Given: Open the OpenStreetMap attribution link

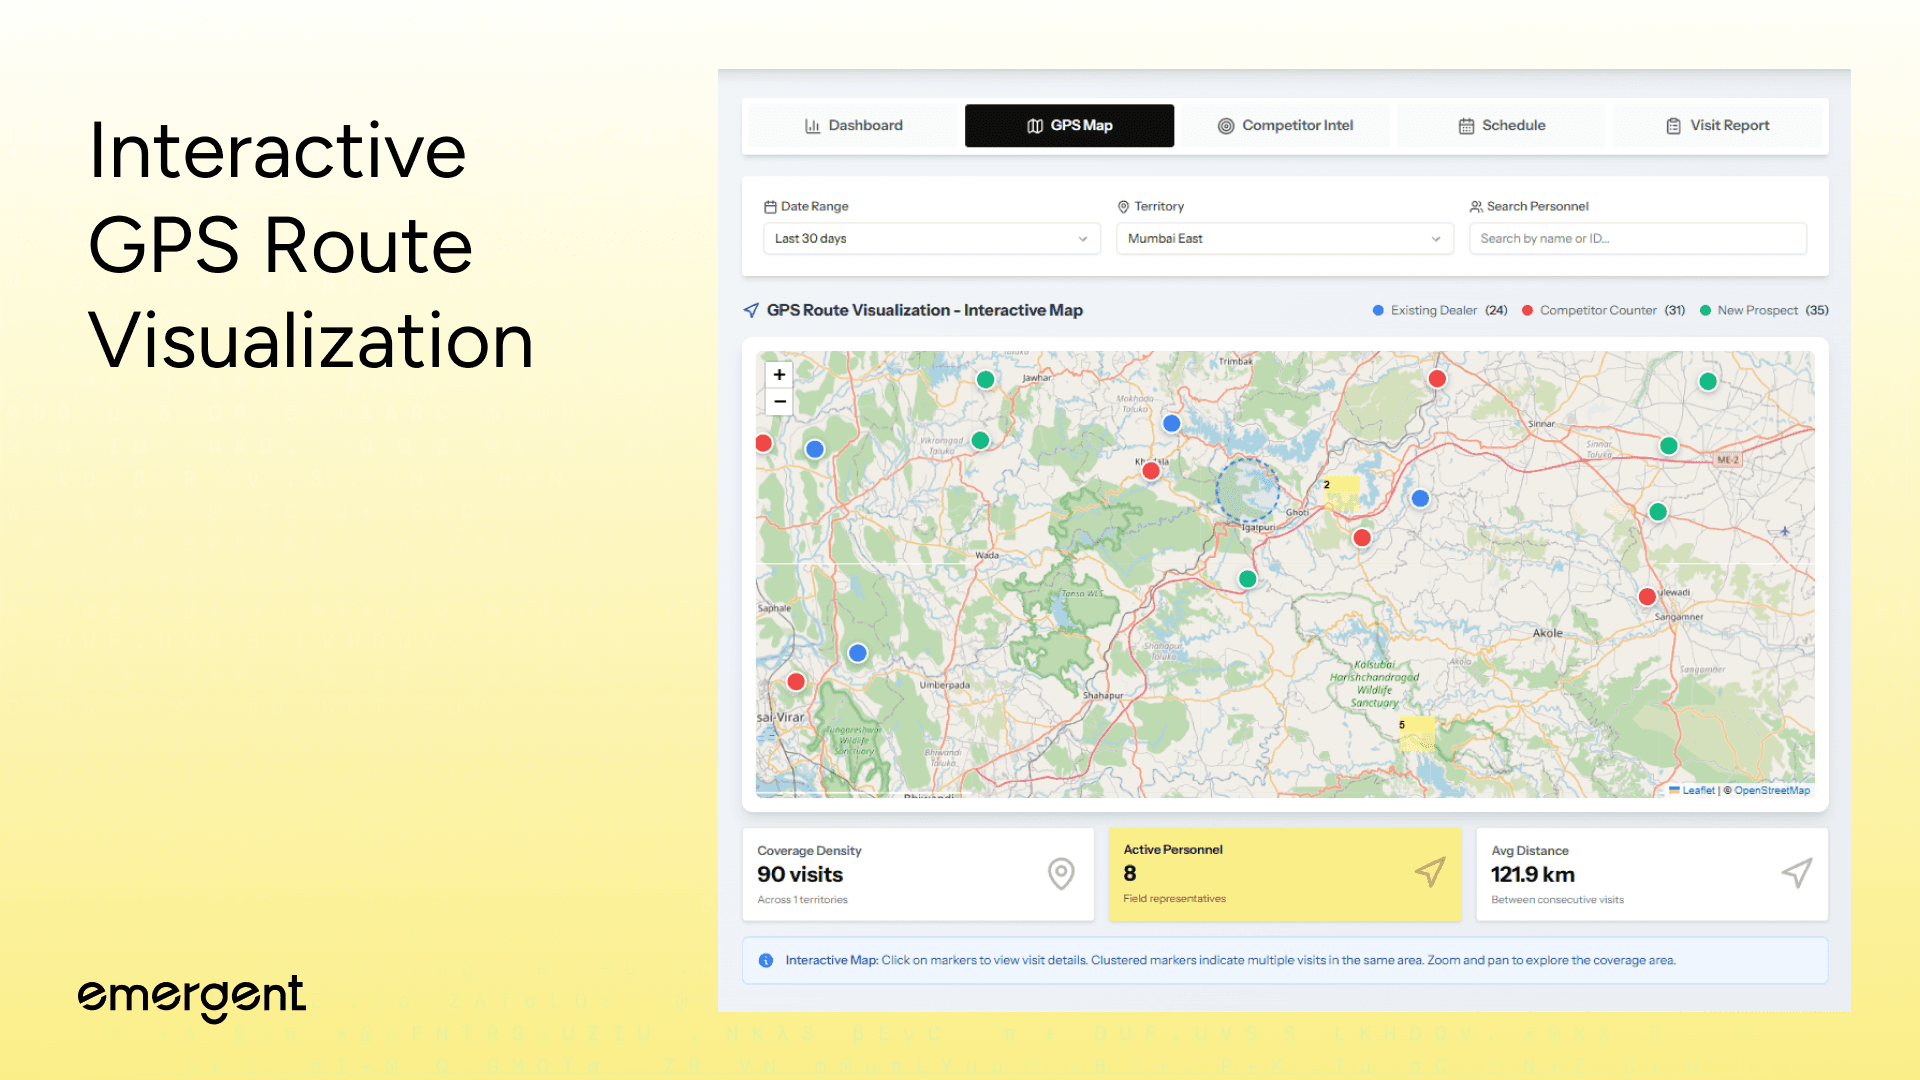Looking at the screenshot, I should click(1771, 790).
